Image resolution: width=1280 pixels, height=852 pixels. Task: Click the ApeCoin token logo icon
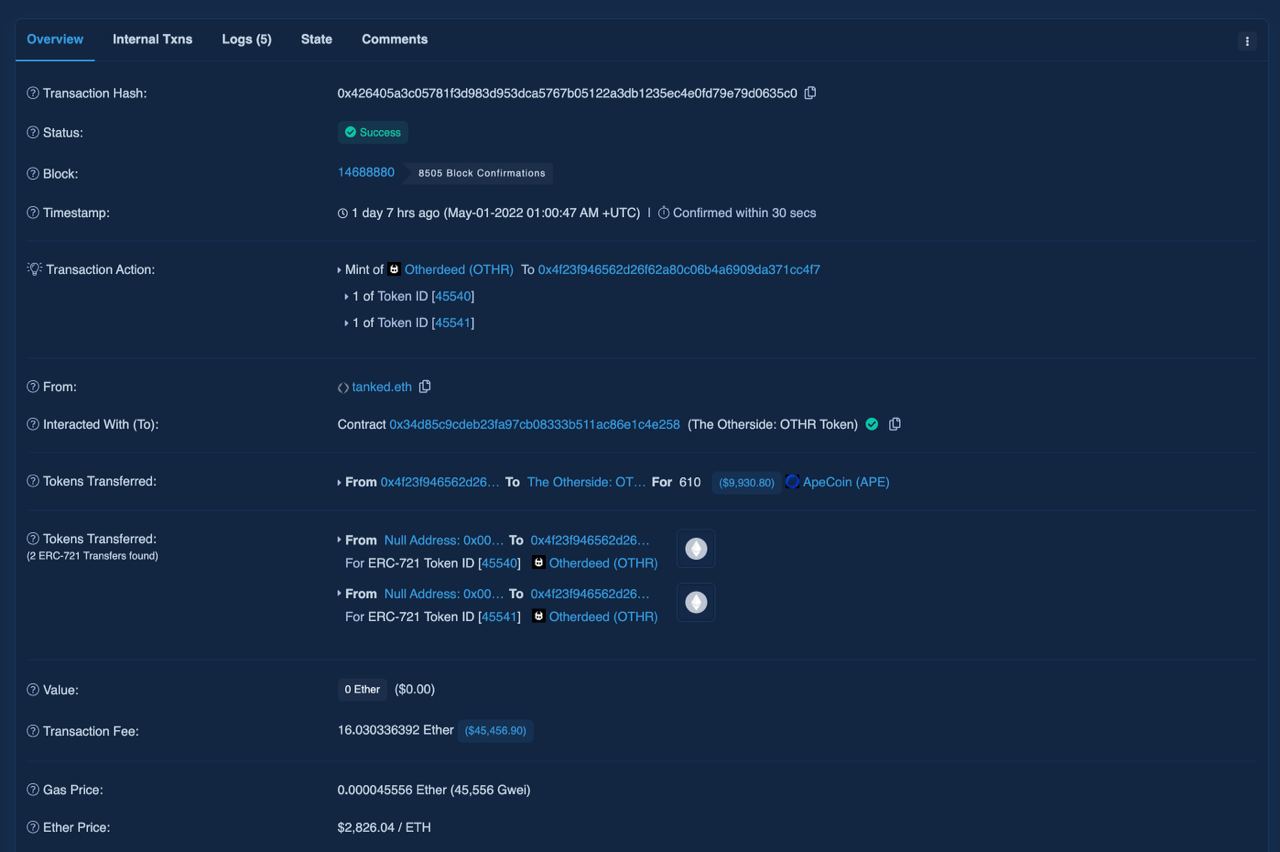point(792,481)
